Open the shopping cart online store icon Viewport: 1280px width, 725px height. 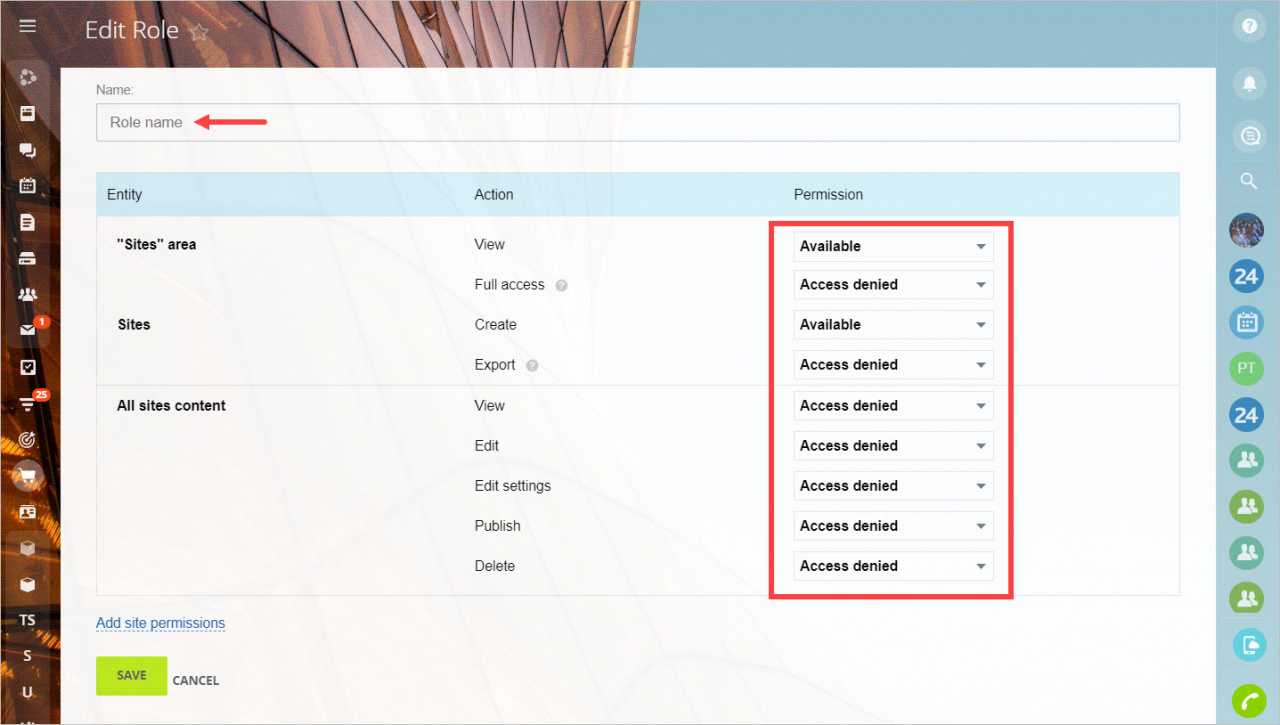[28, 476]
